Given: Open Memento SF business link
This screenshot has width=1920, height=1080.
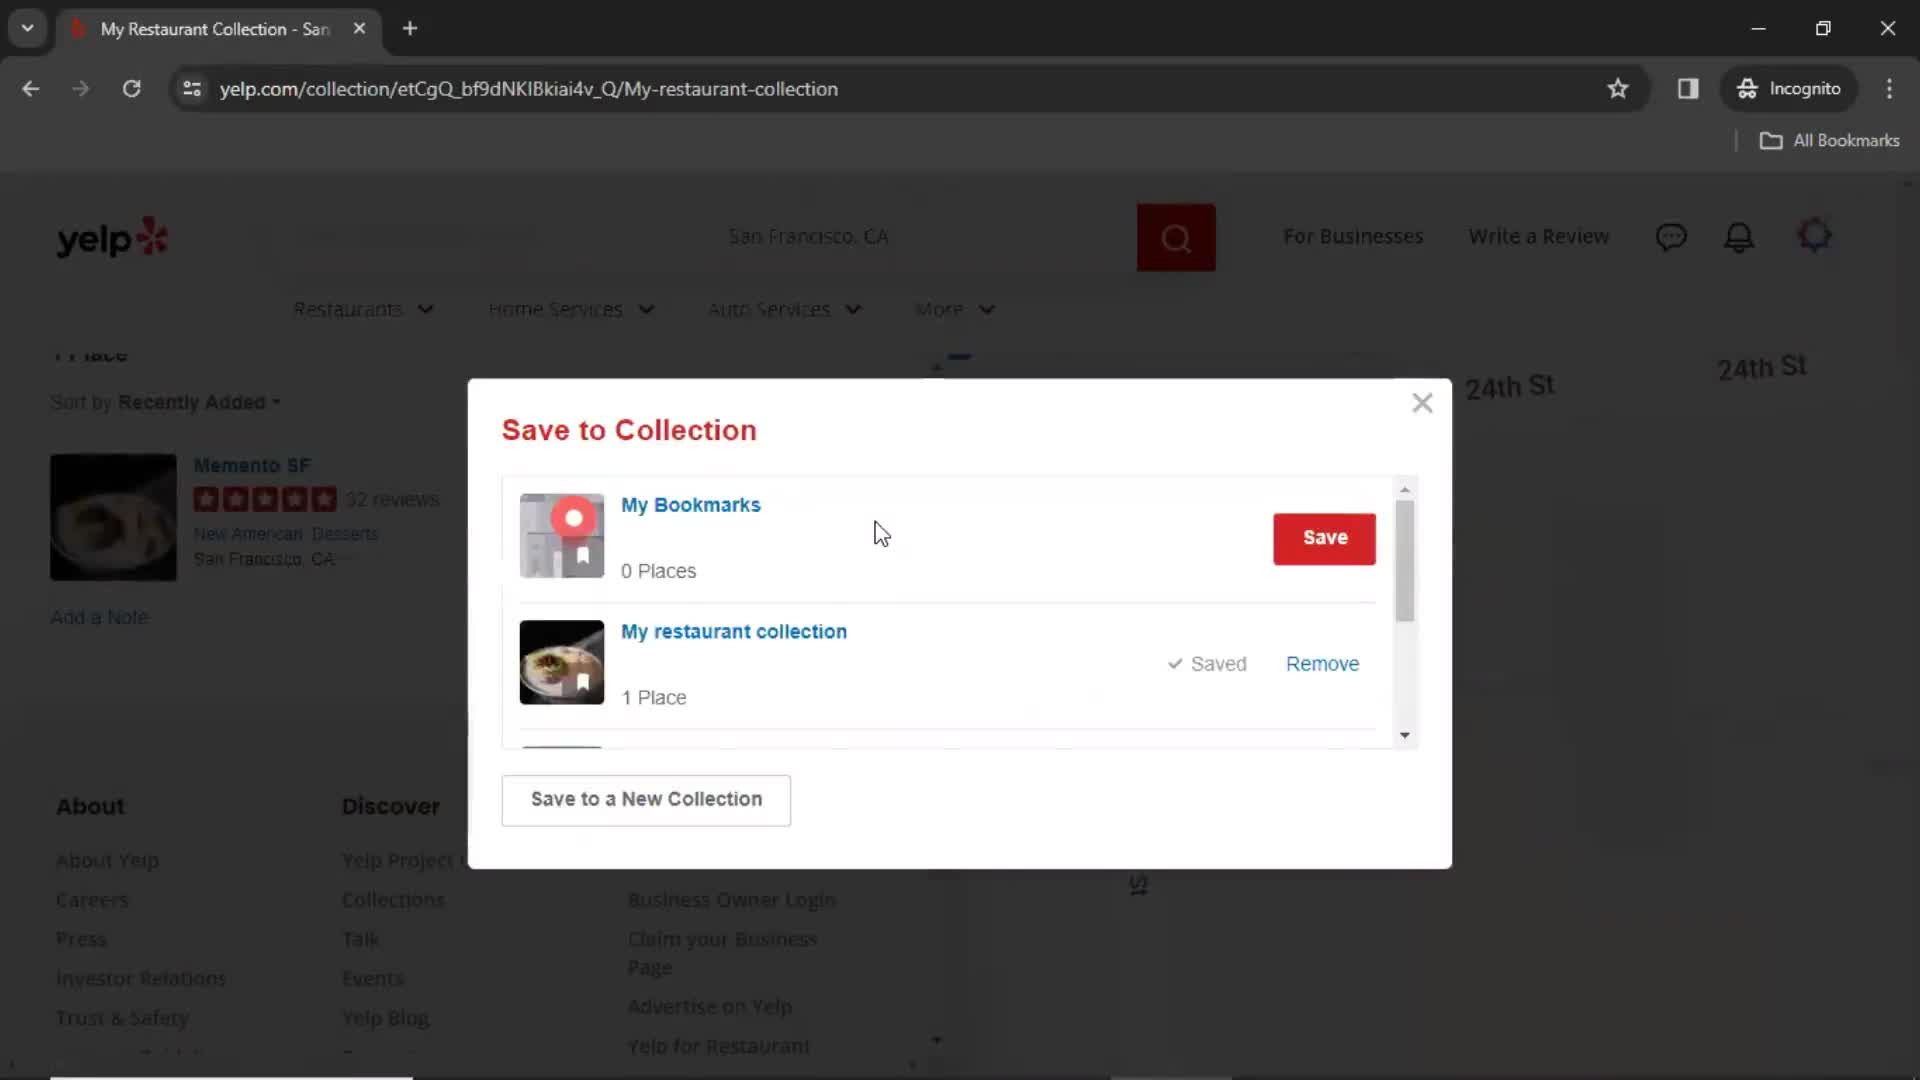Looking at the screenshot, I should point(252,466).
